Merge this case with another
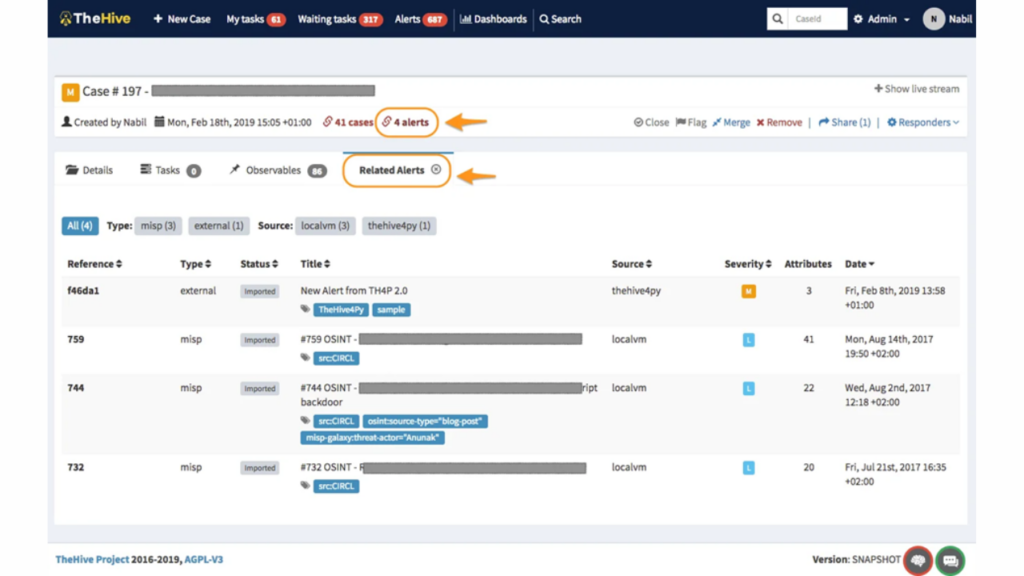The image size is (1024, 576). pyautogui.click(x=731, y=122)
